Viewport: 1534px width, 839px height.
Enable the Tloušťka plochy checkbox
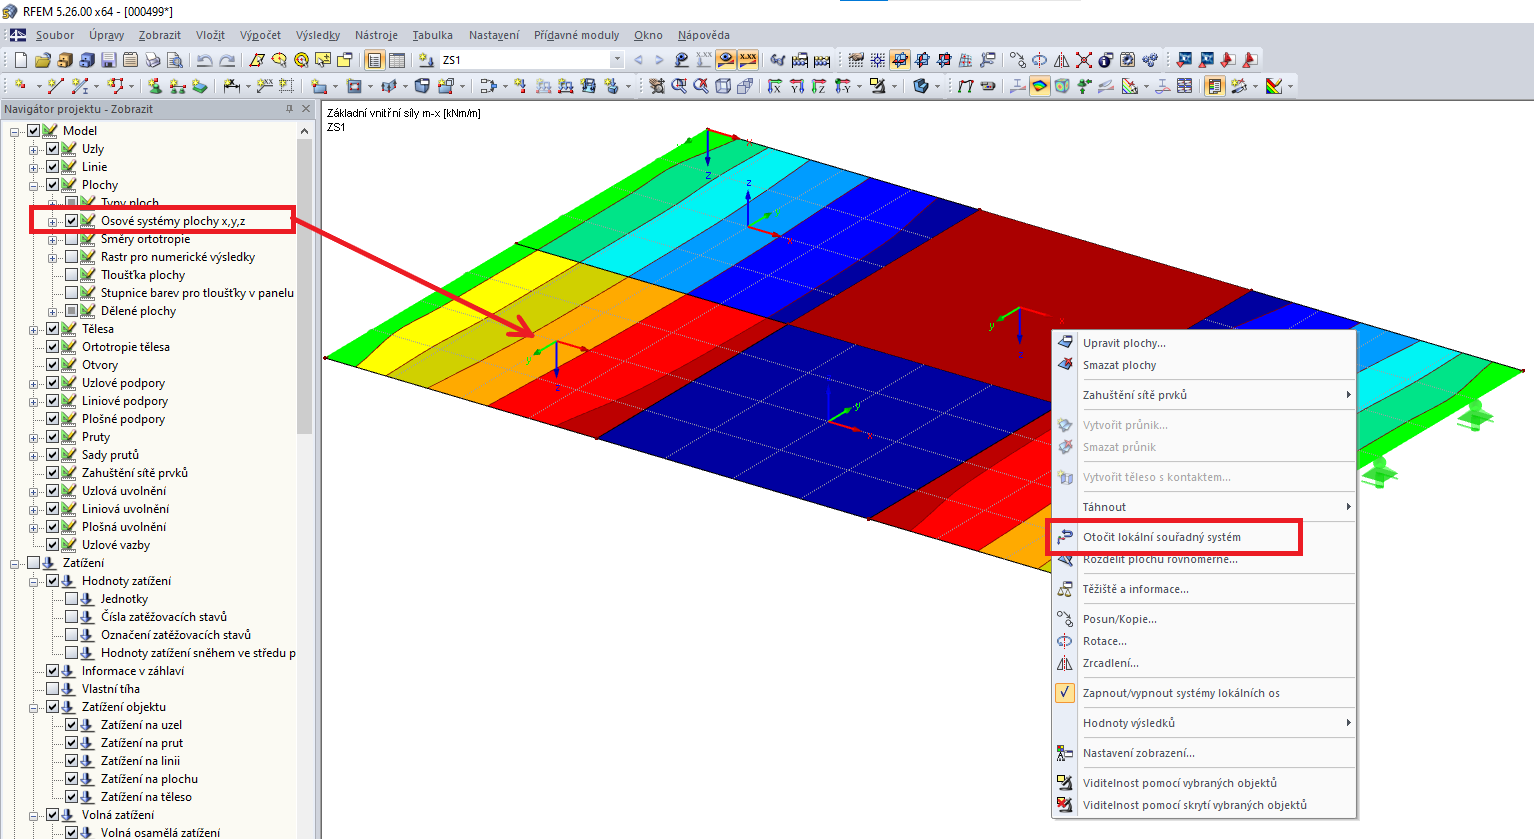tap(71, 275)
